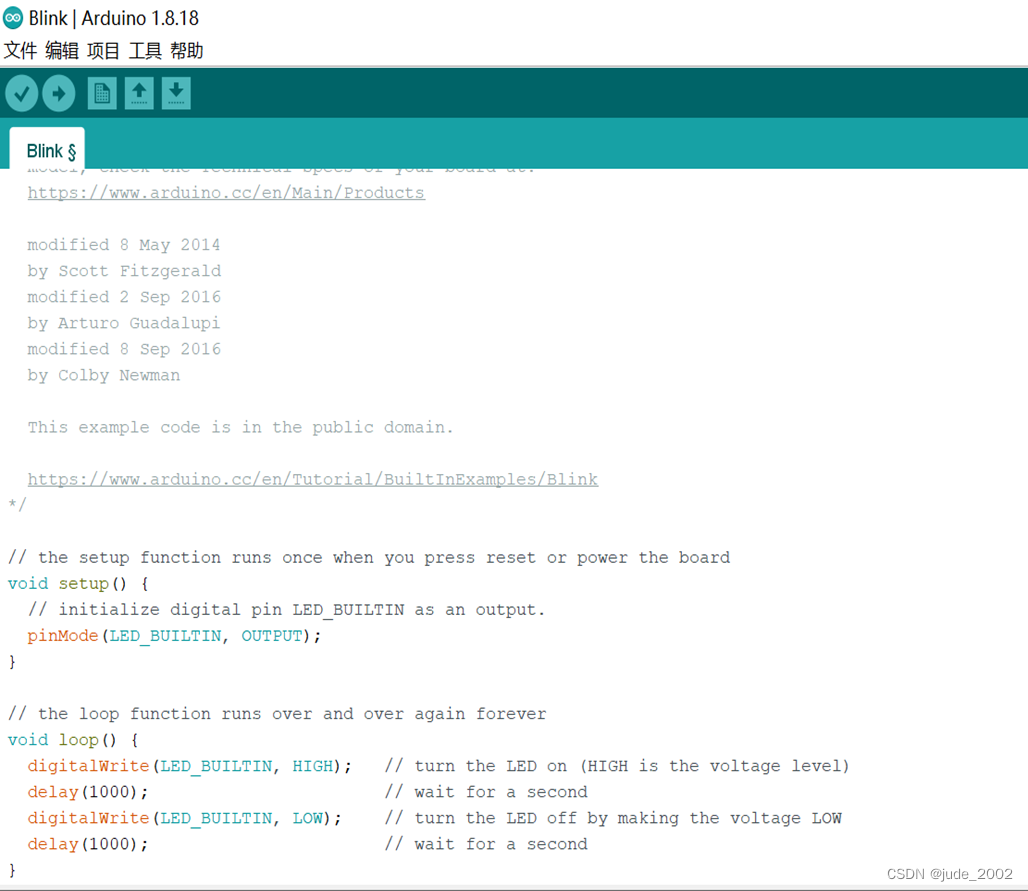Click the comment 'initialize digital pin LED_BUILTIN as an output'

coord(287,610)
